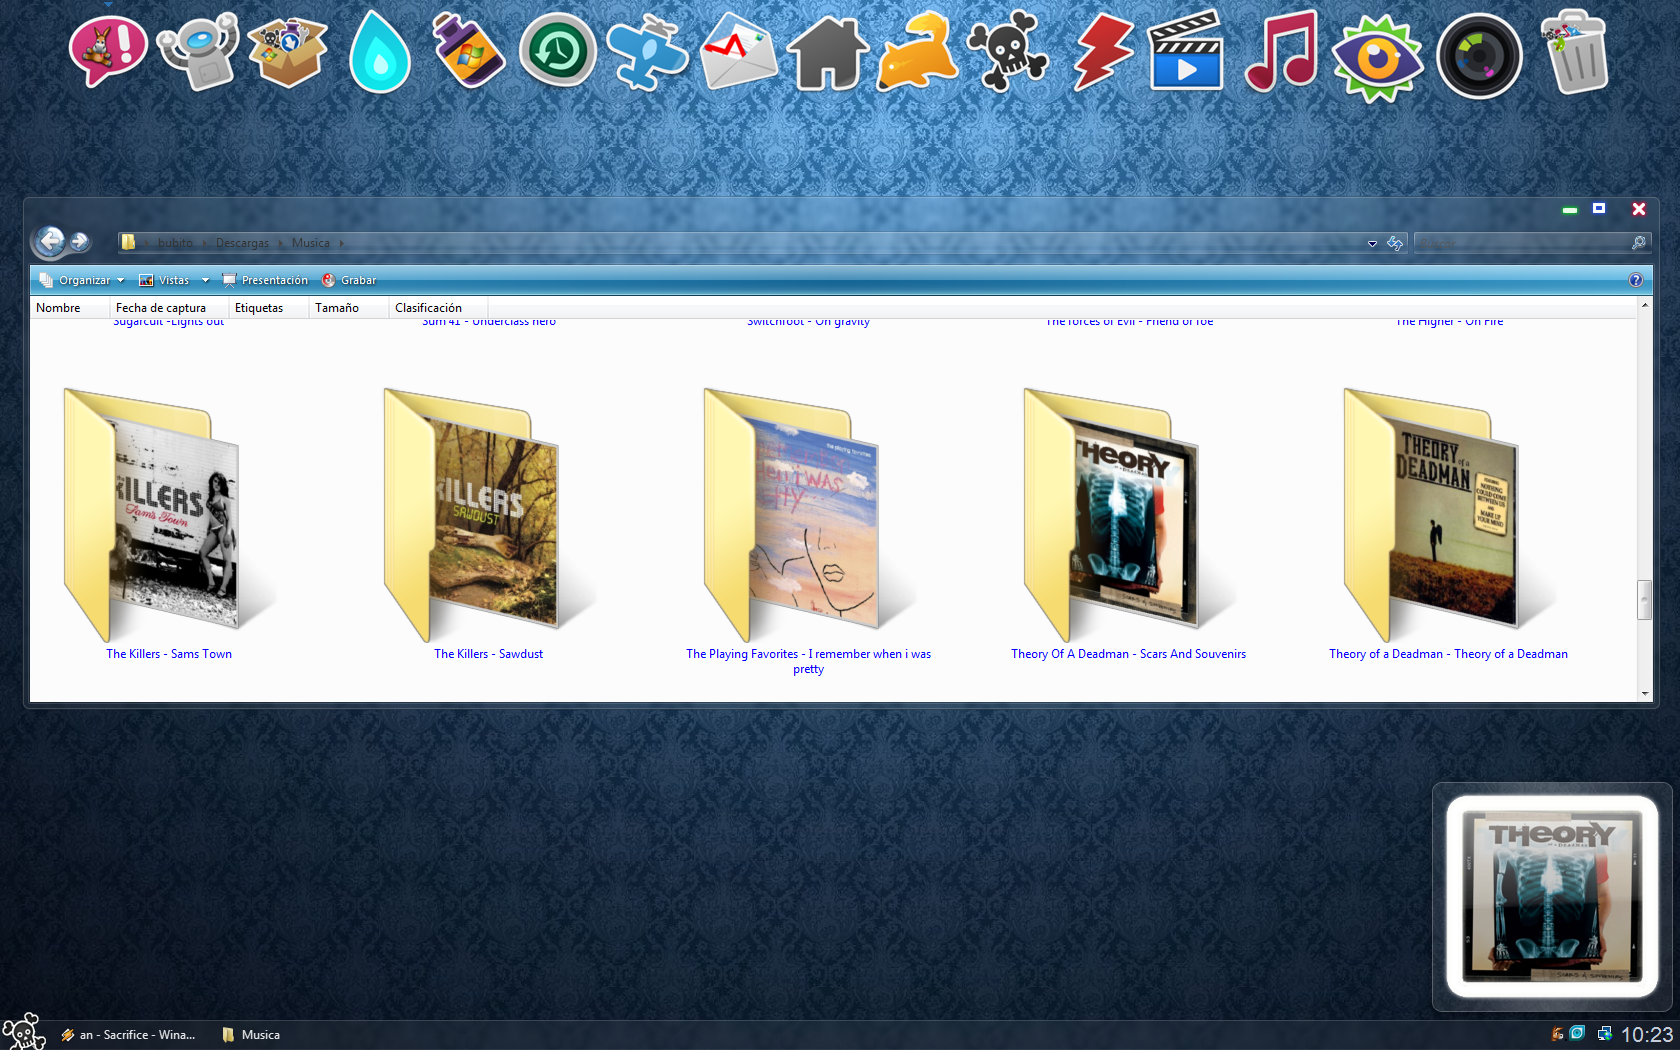Launch the blue airplane dock icon
Screen dimensions: 1680x1050
(648, 52)
